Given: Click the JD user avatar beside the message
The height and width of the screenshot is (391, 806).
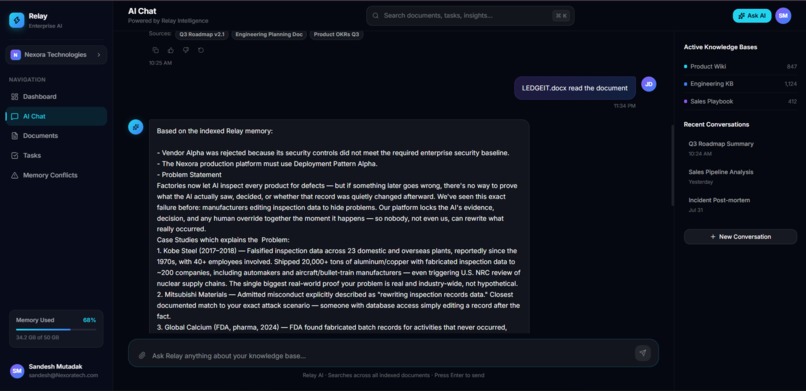Looking at the screenshot, I should [x=649, y=84].
